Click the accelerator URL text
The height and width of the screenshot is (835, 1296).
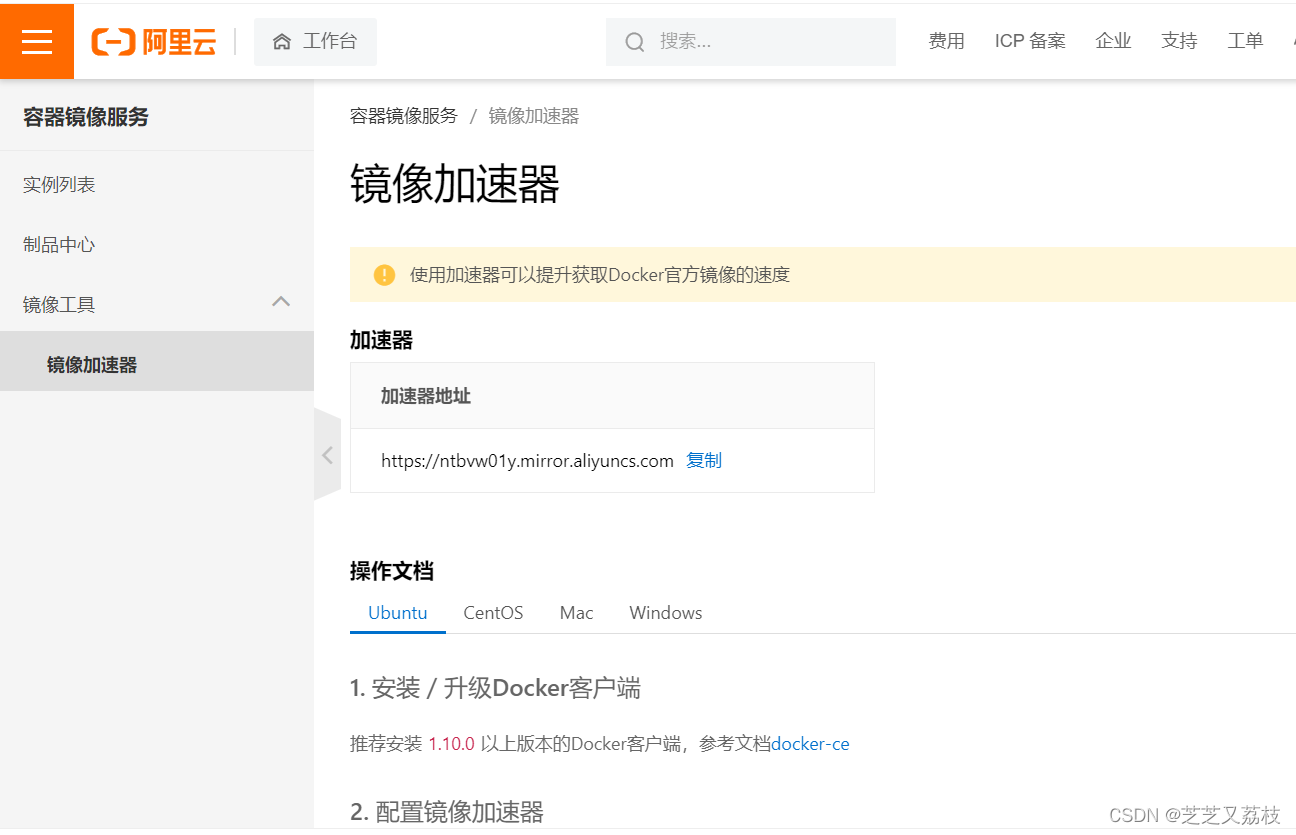click(527, 461)
